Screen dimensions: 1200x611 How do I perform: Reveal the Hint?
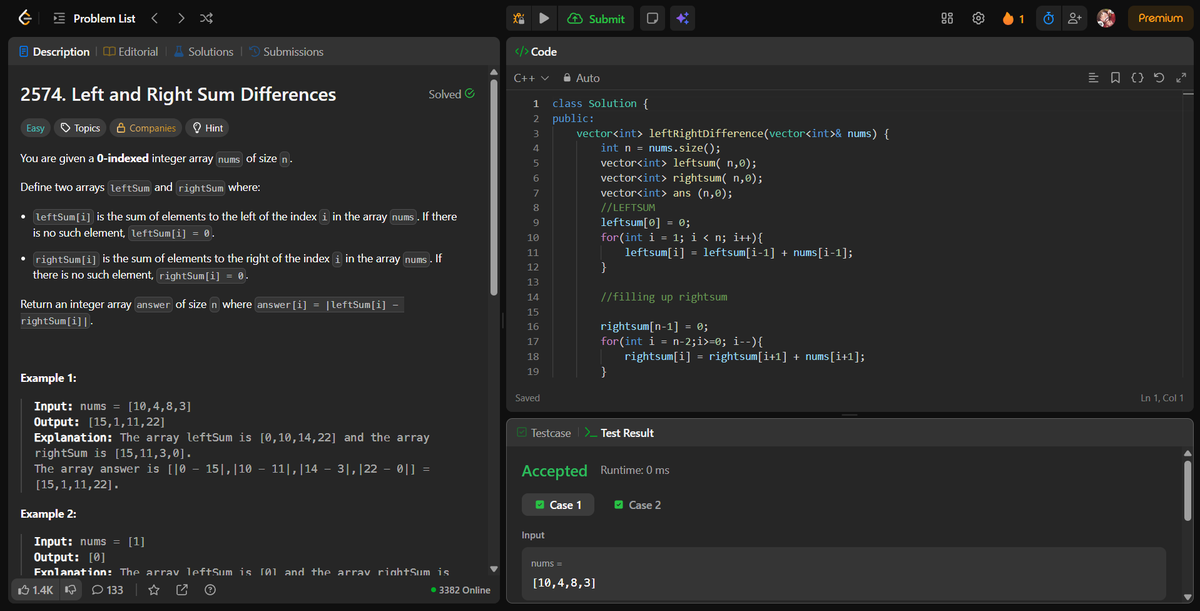pyautogui.click(x=208, y=128)
